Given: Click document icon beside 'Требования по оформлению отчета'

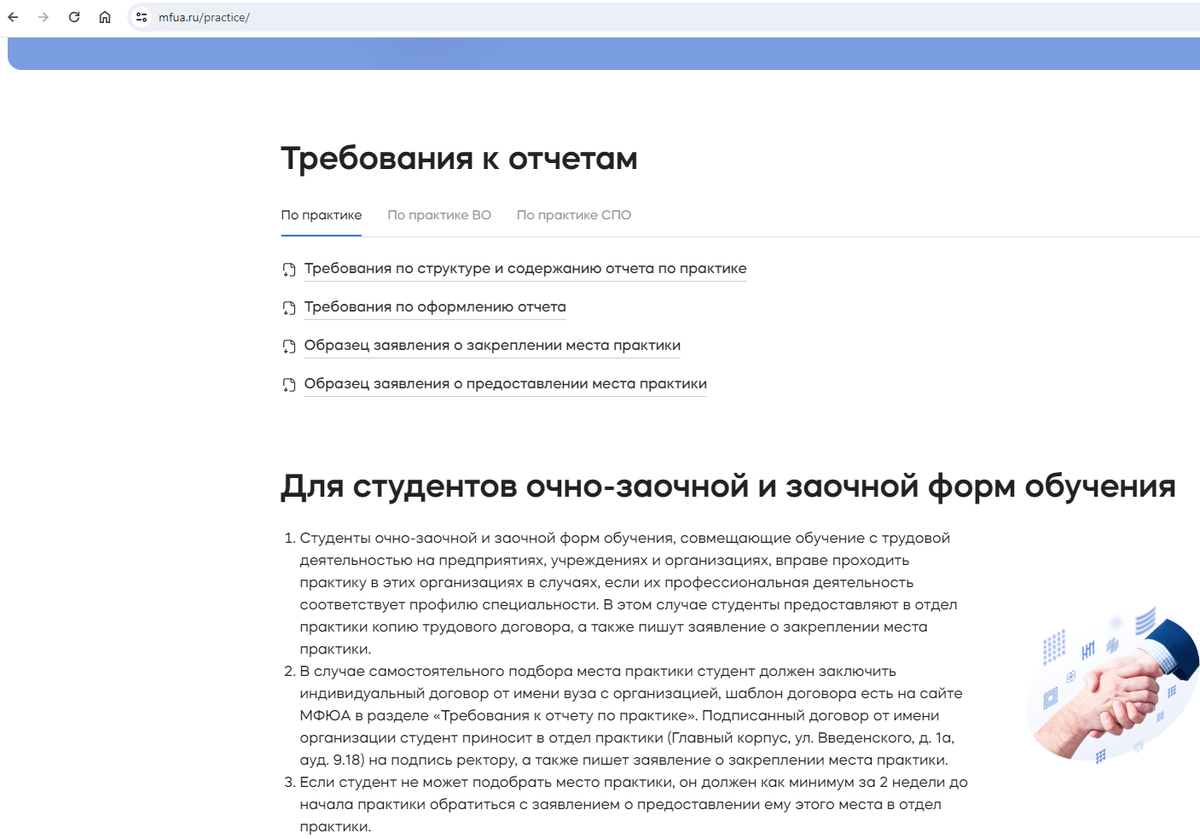Looking at the screenshot, I should (289, 308).
